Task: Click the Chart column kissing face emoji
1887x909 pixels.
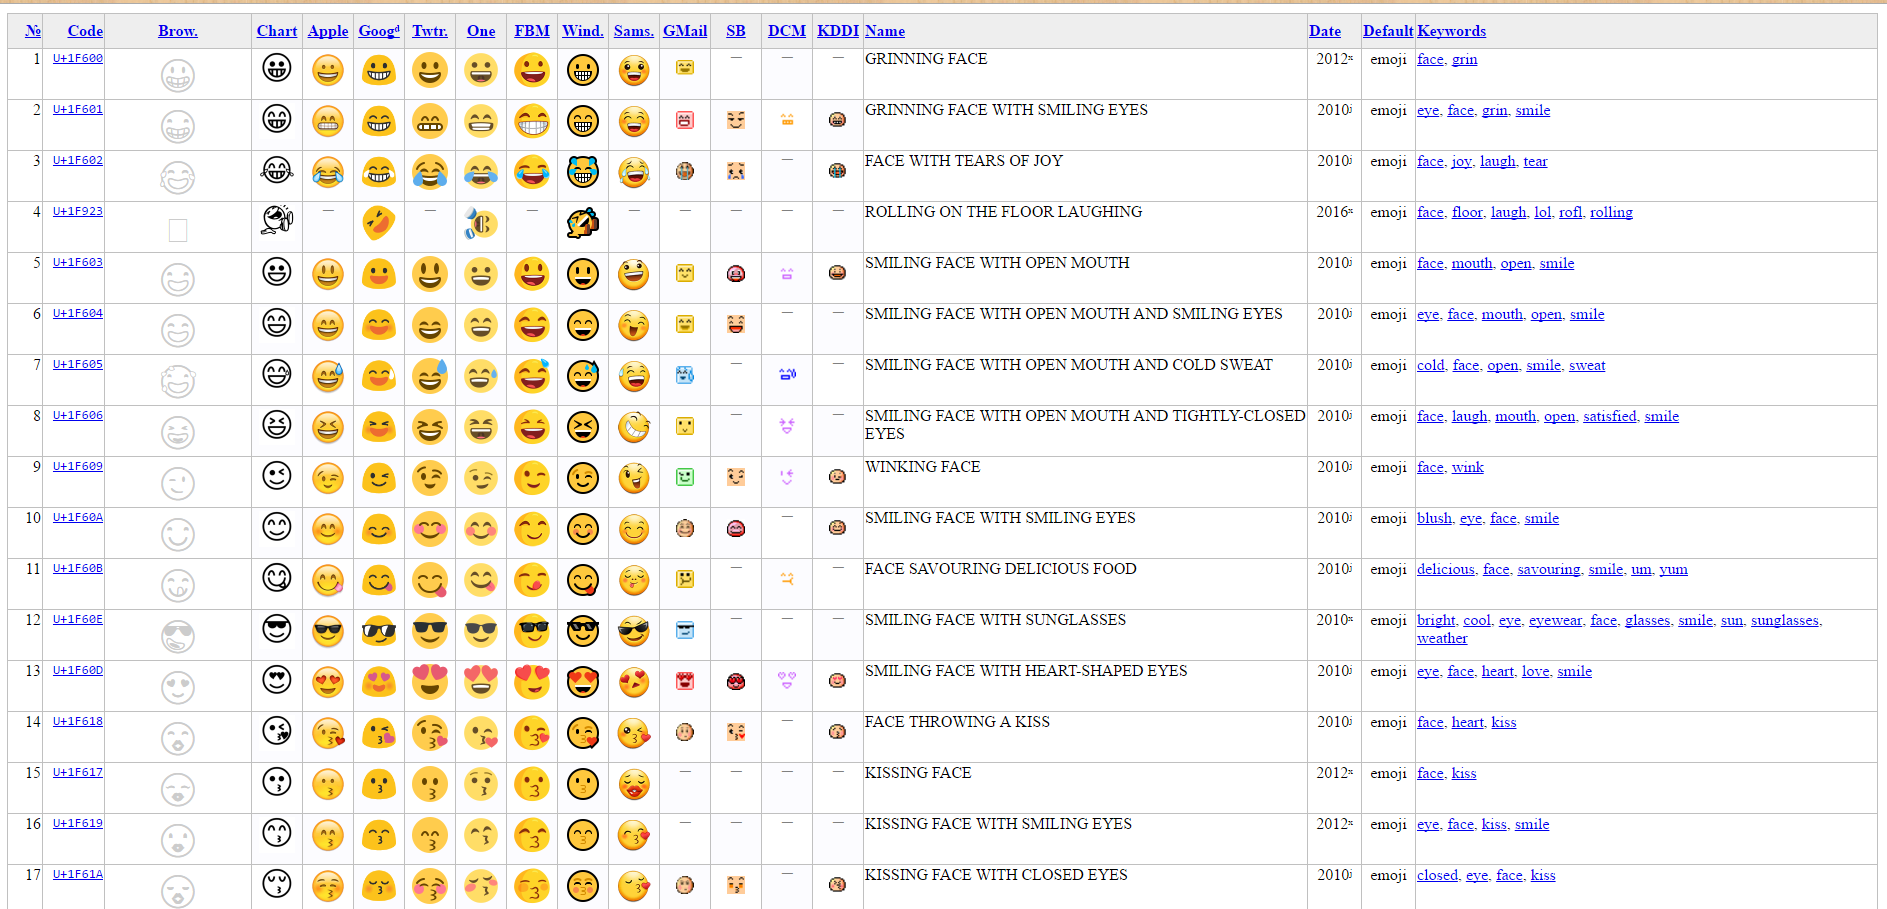Action: (277, 781)
